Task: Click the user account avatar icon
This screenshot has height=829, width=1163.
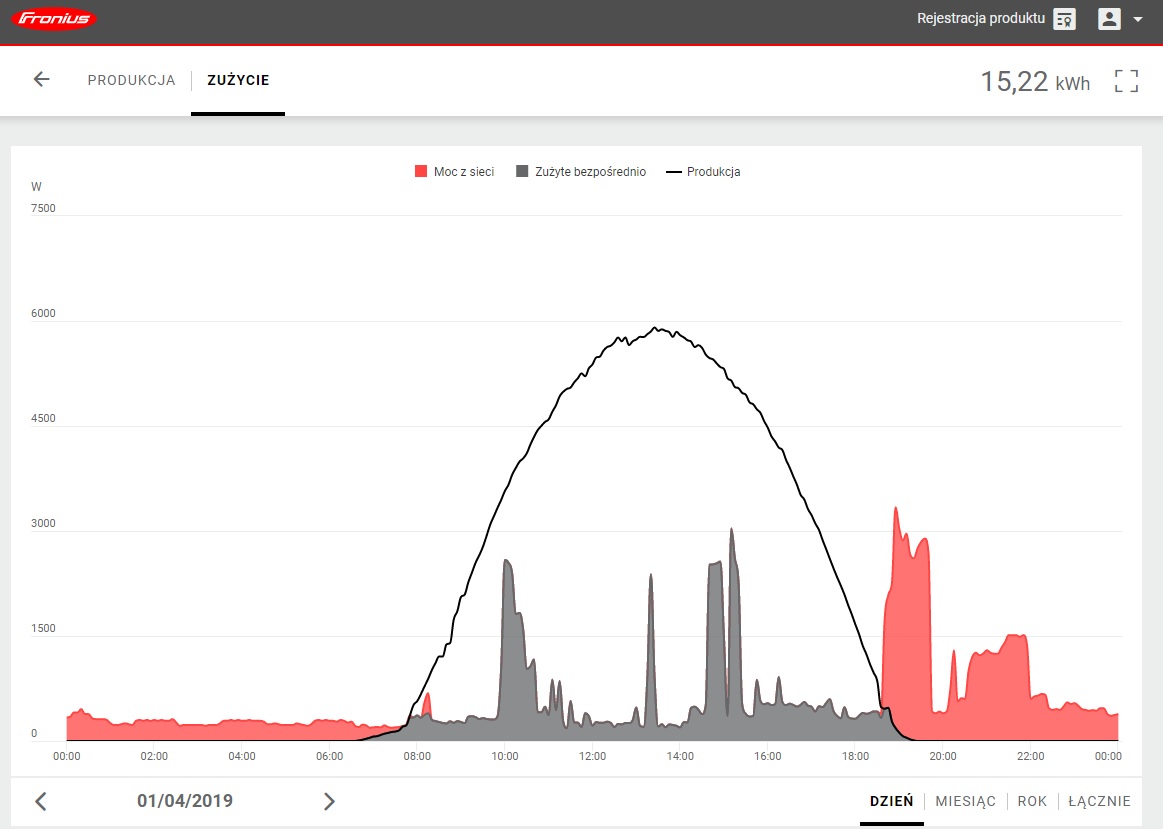Action: click(x=1109, y=19)
